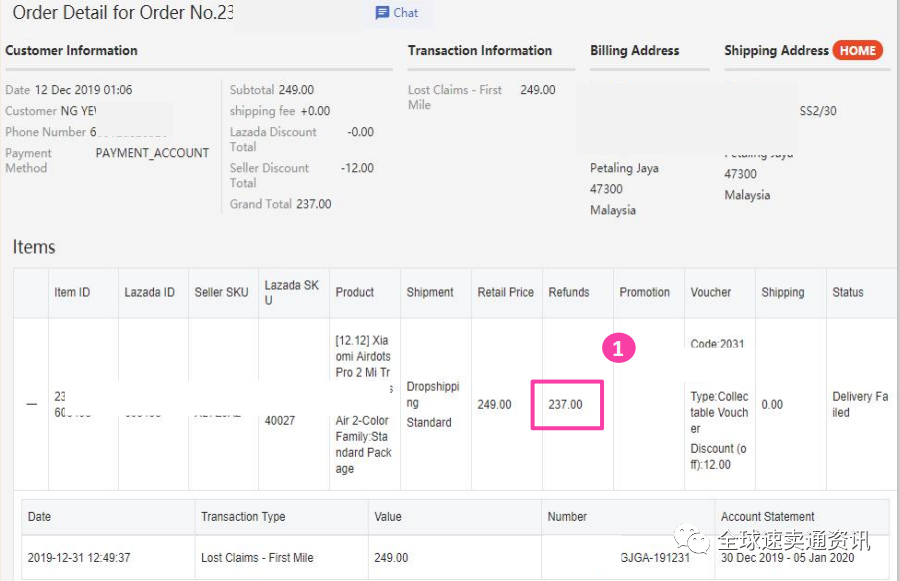
Task: Click the Shipping Address heading
Action: pos(776,50)
